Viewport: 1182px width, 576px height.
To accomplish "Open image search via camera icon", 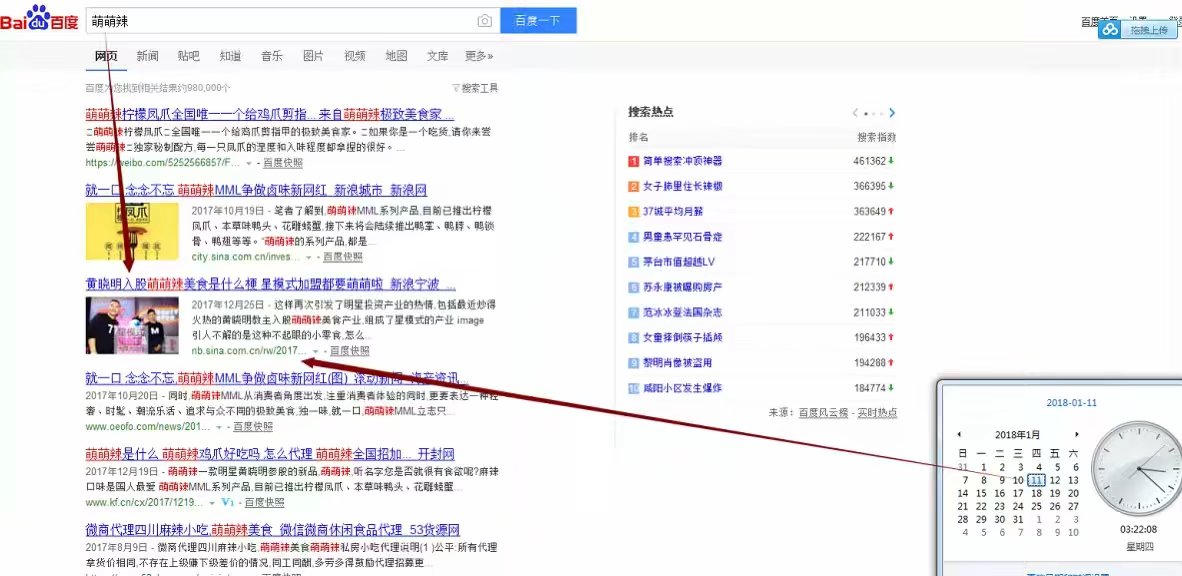I will tap(485, 21).
